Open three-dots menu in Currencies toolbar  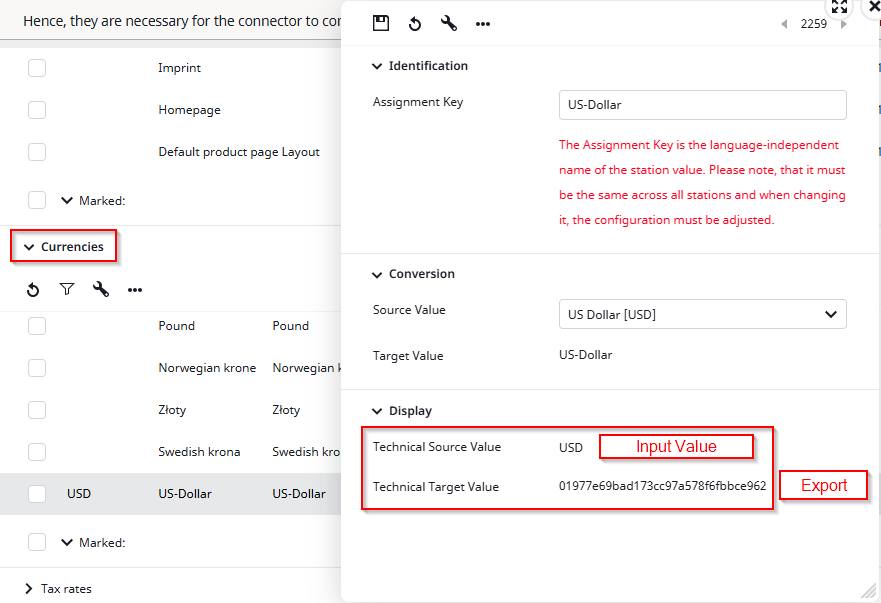point(135,290)
